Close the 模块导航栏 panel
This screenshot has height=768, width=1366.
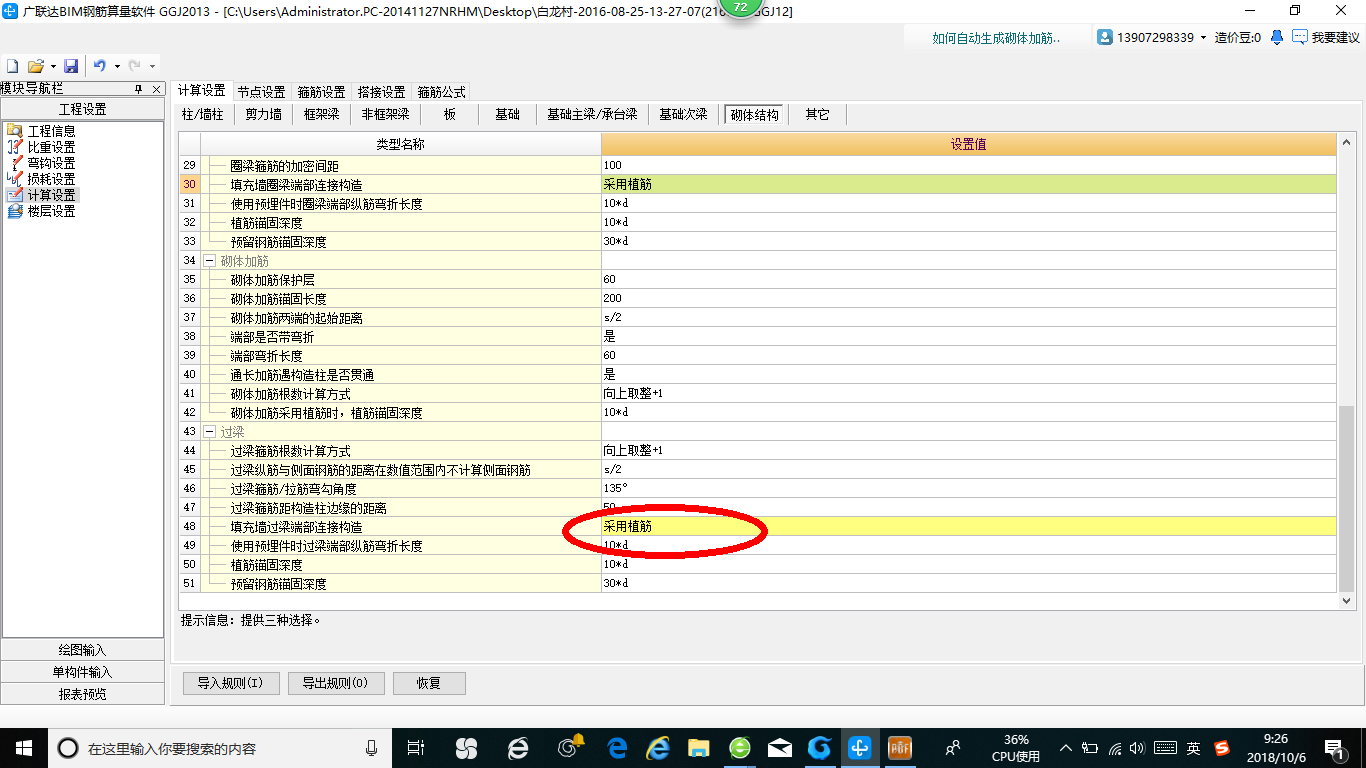tap(156, 89)
